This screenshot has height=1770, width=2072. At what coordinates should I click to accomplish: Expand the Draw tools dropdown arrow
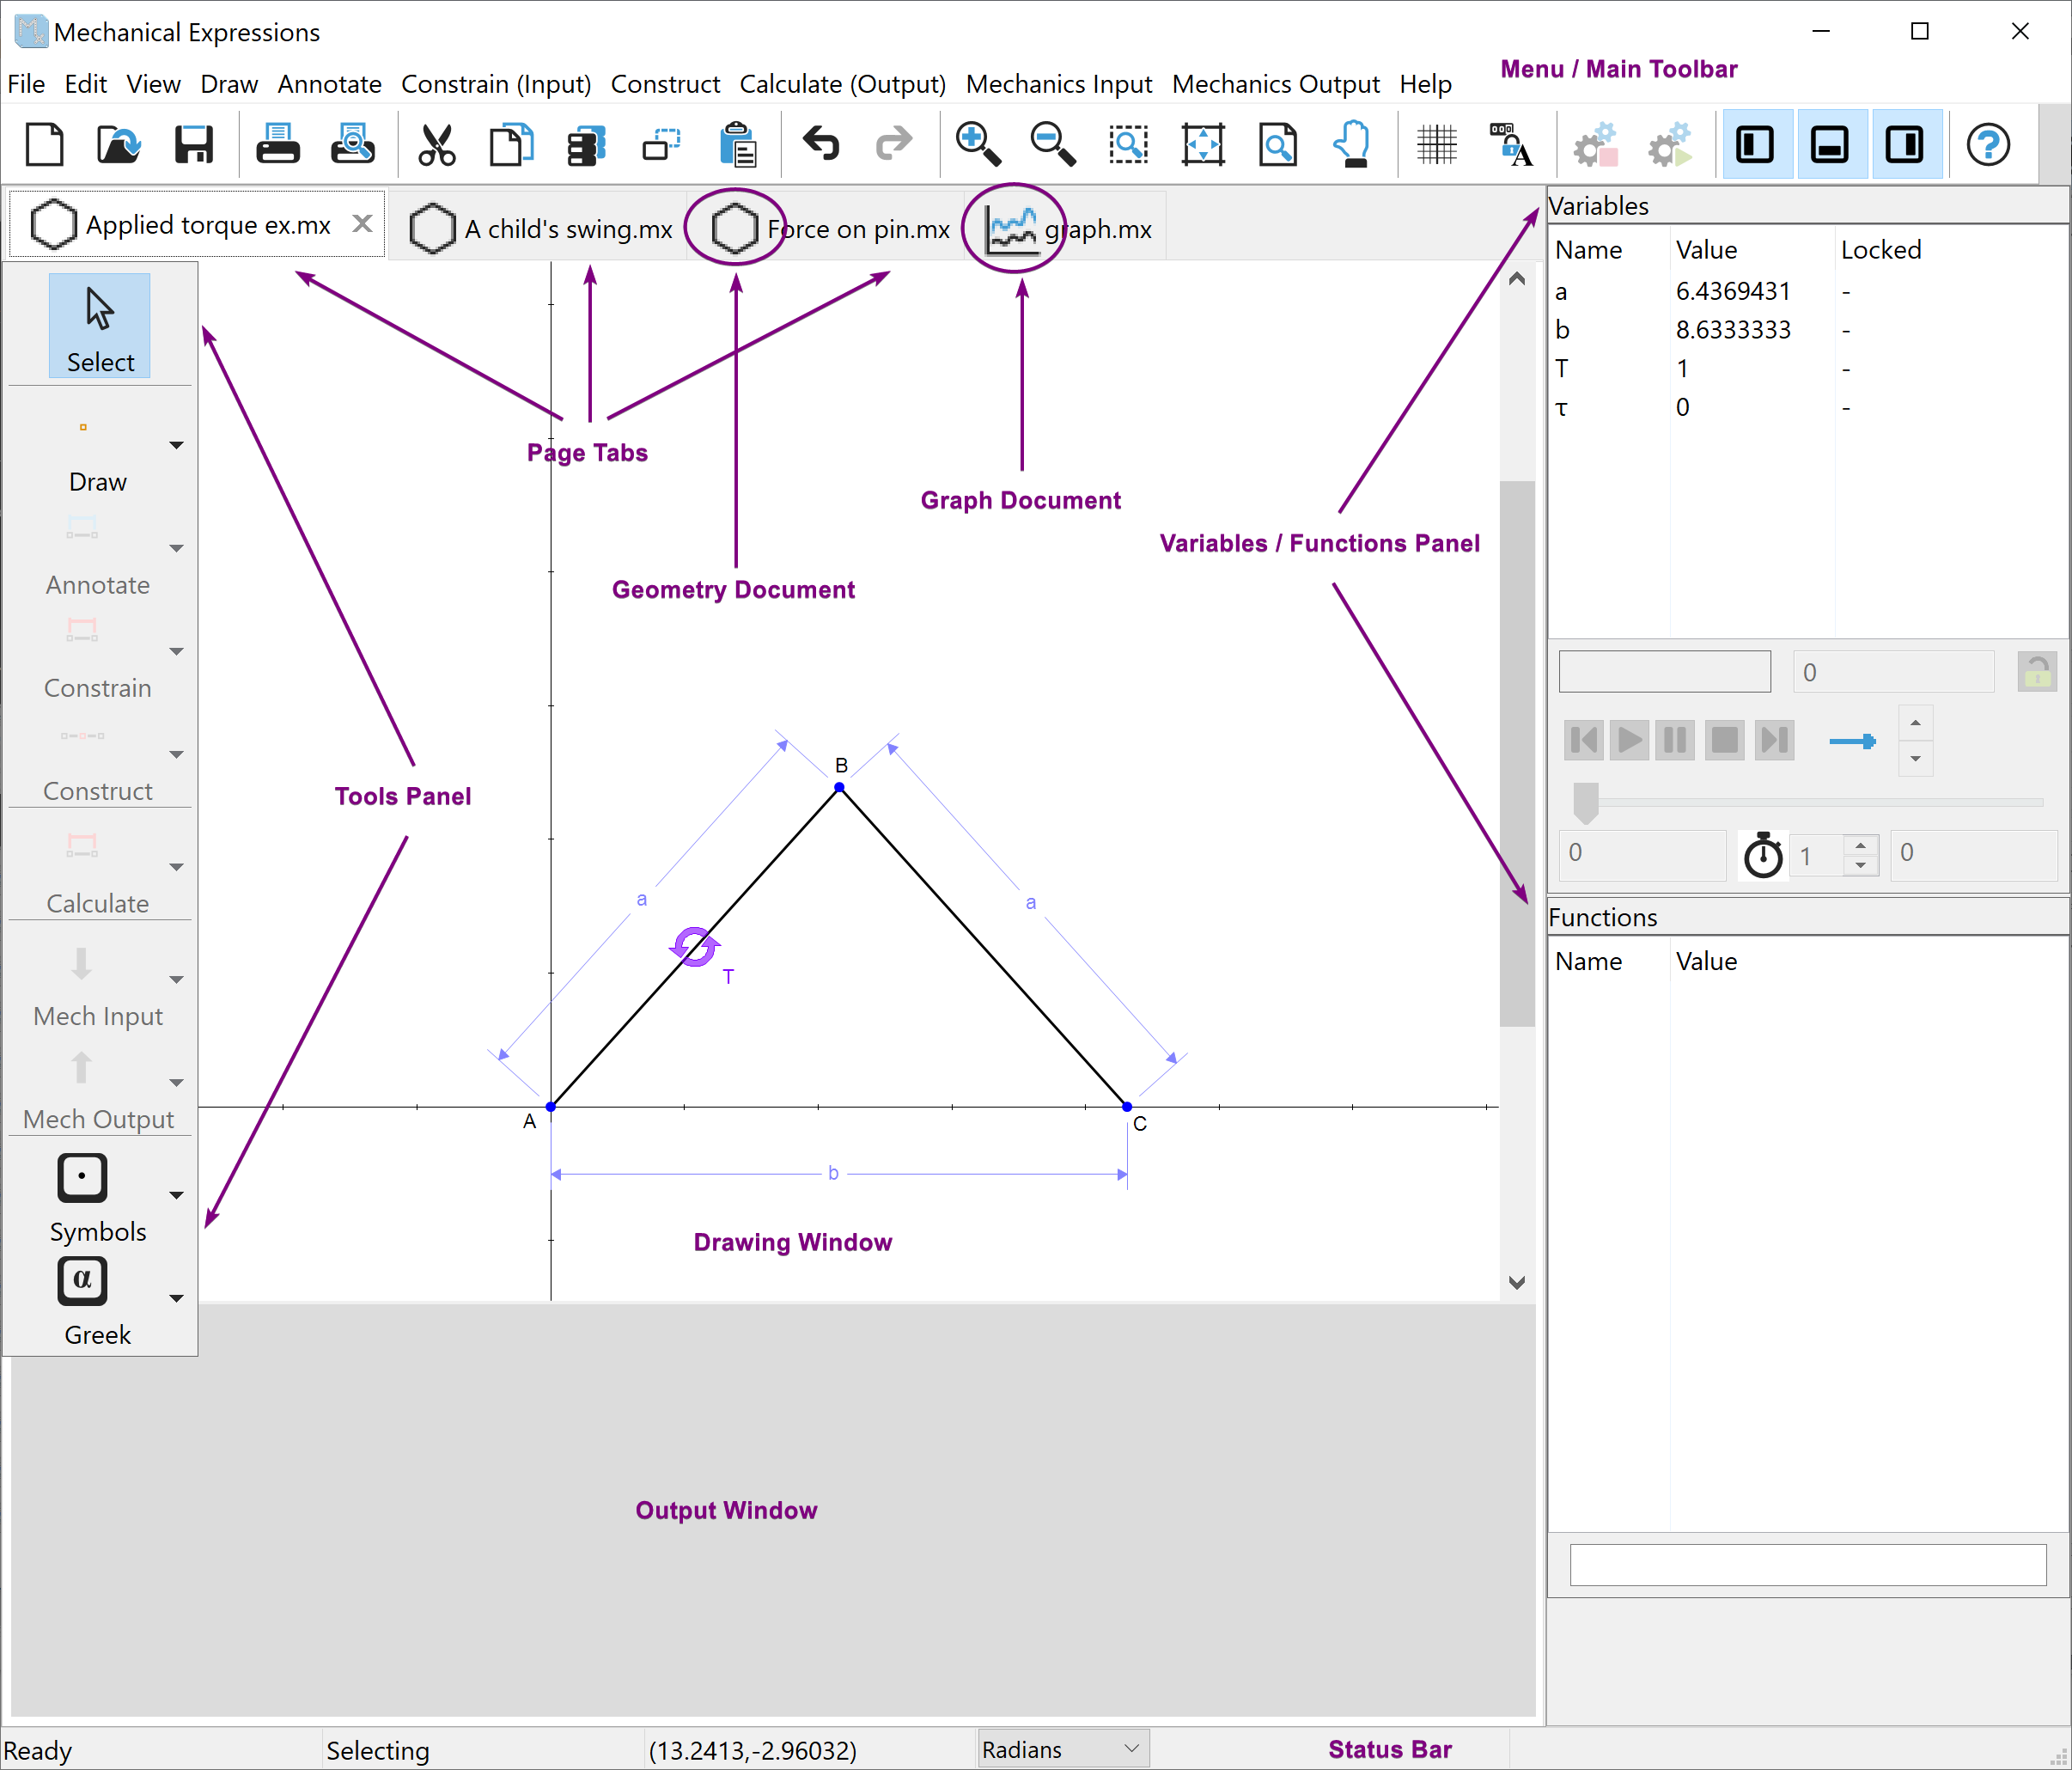[x=177, y=445]
